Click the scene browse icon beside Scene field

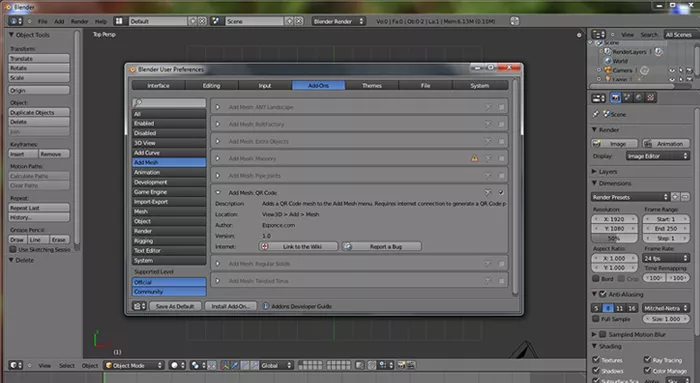(217, 21)
